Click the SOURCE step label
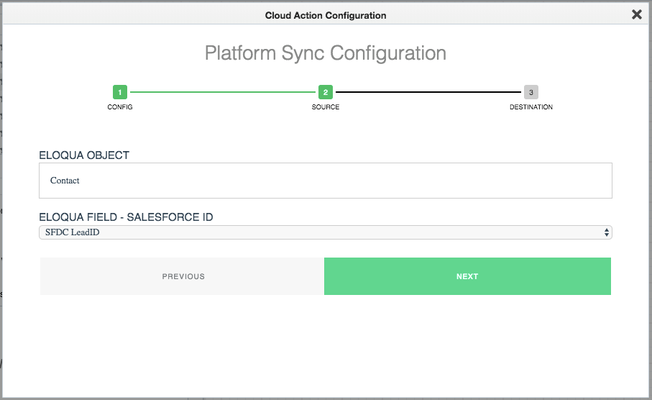The width and height of the screenshot is (652, 400). coord(326,107)
